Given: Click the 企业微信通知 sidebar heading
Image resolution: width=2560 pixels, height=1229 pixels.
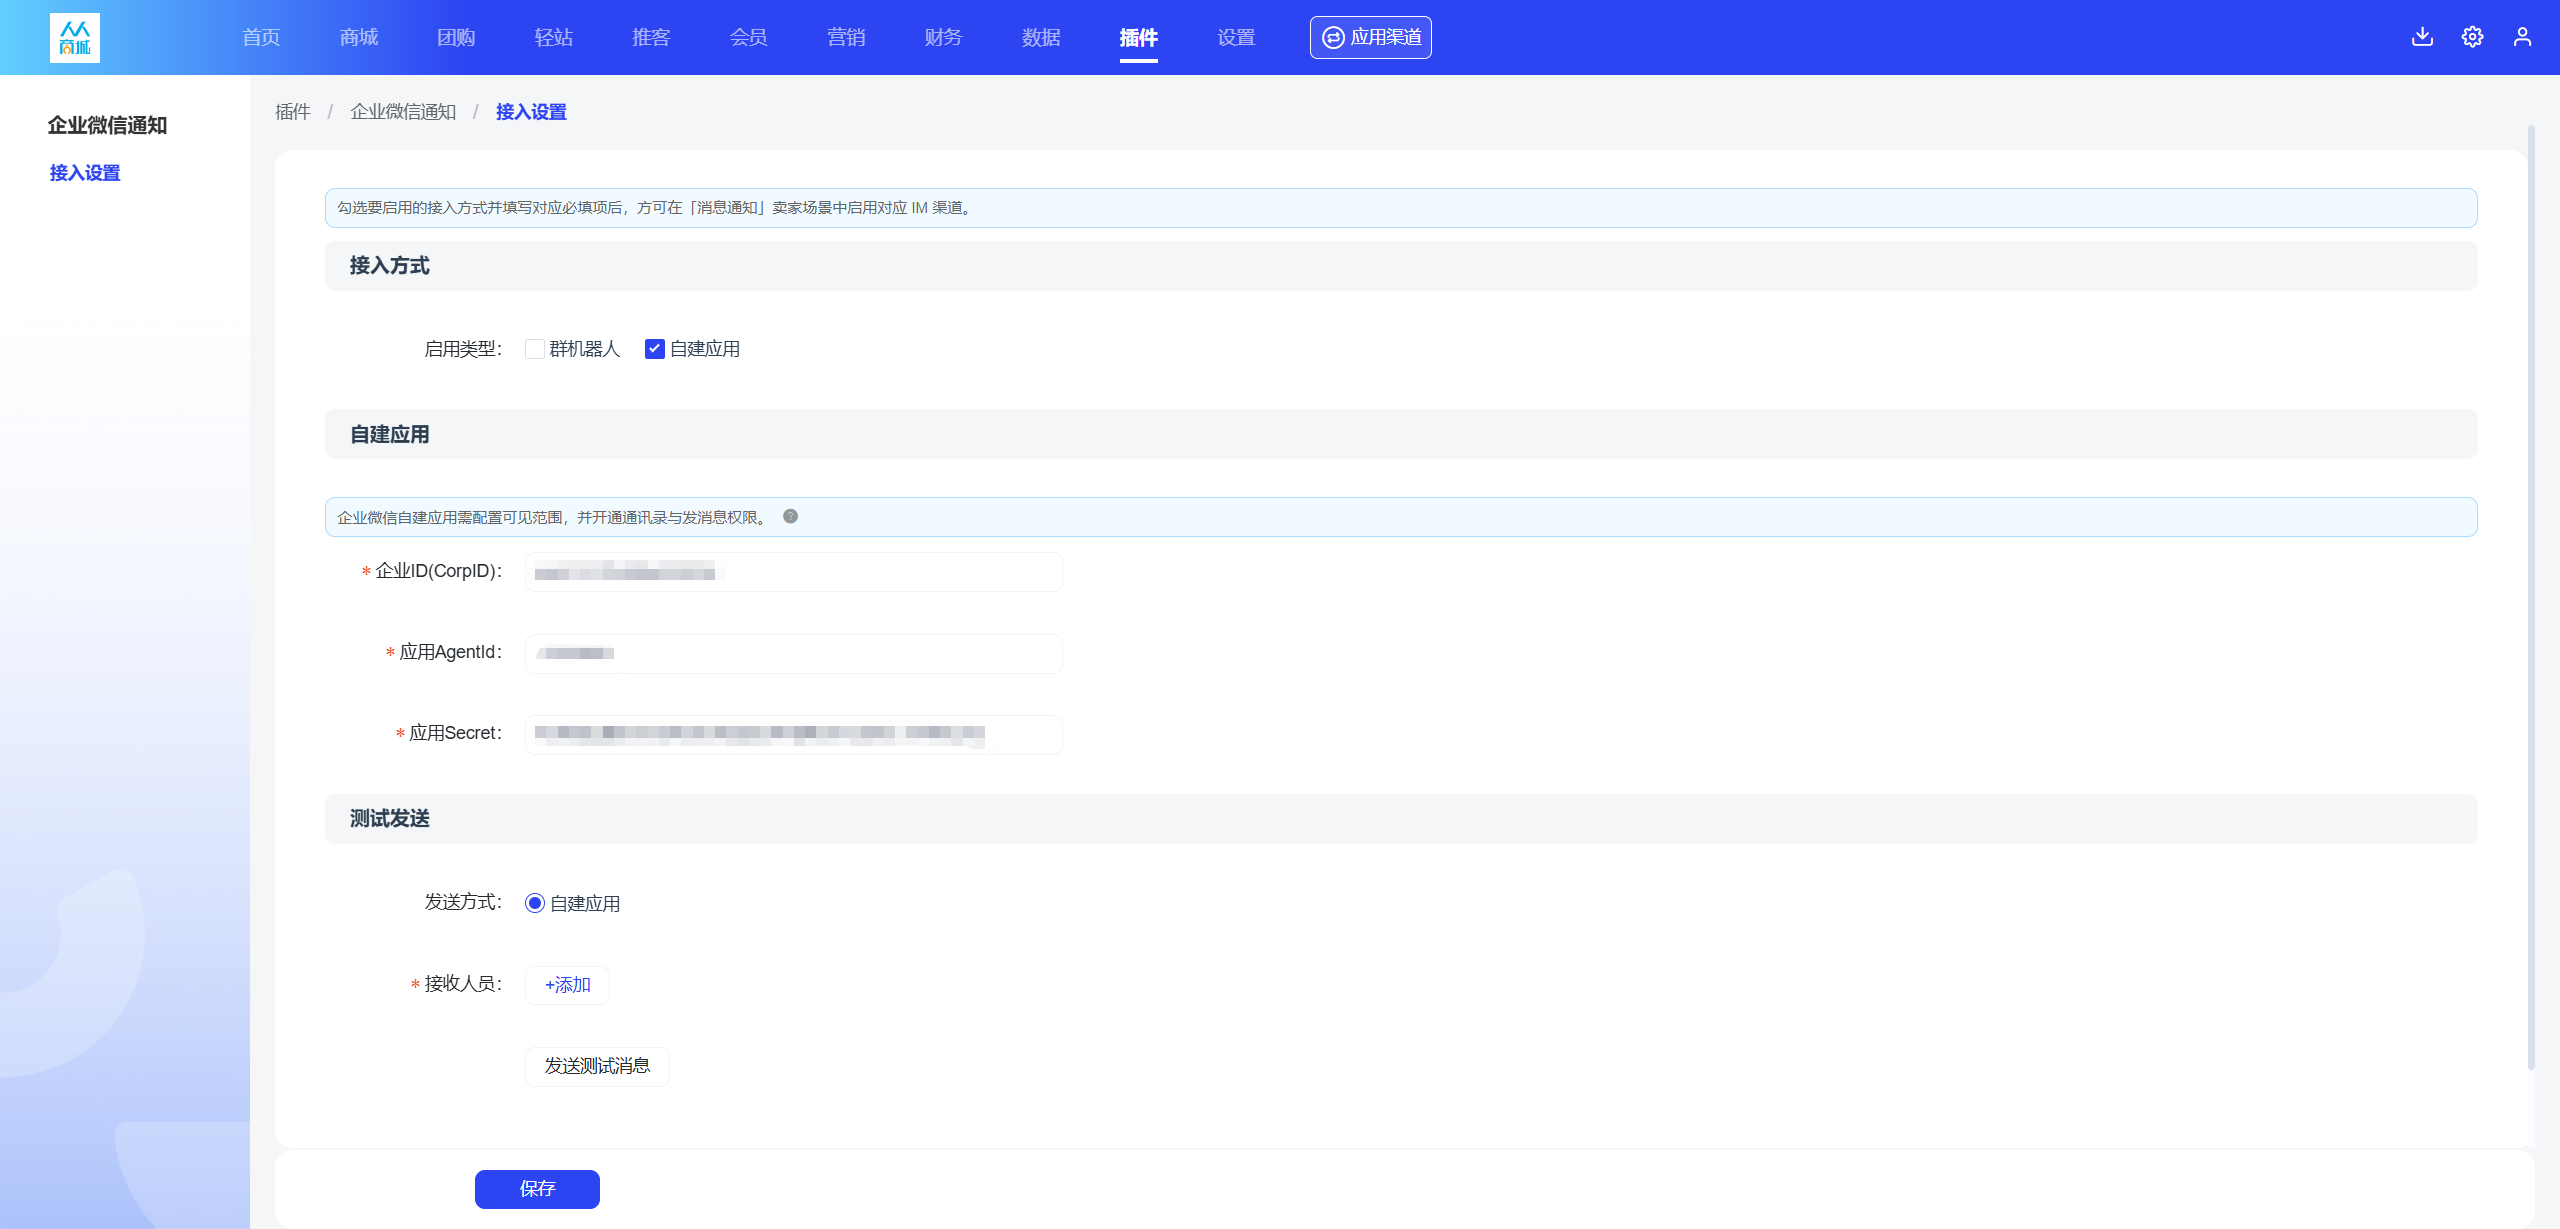Looking at the screenshot, I should 107,125.
